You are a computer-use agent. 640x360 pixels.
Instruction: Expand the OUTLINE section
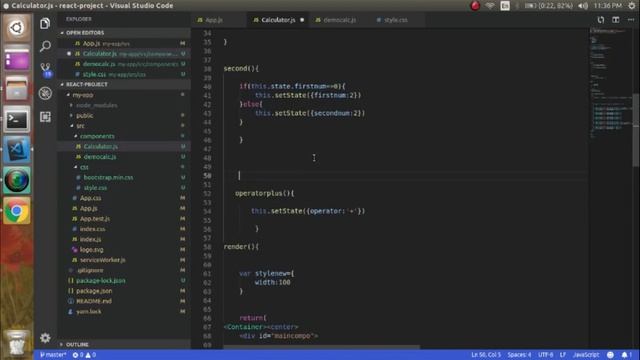tap(77, 344)
